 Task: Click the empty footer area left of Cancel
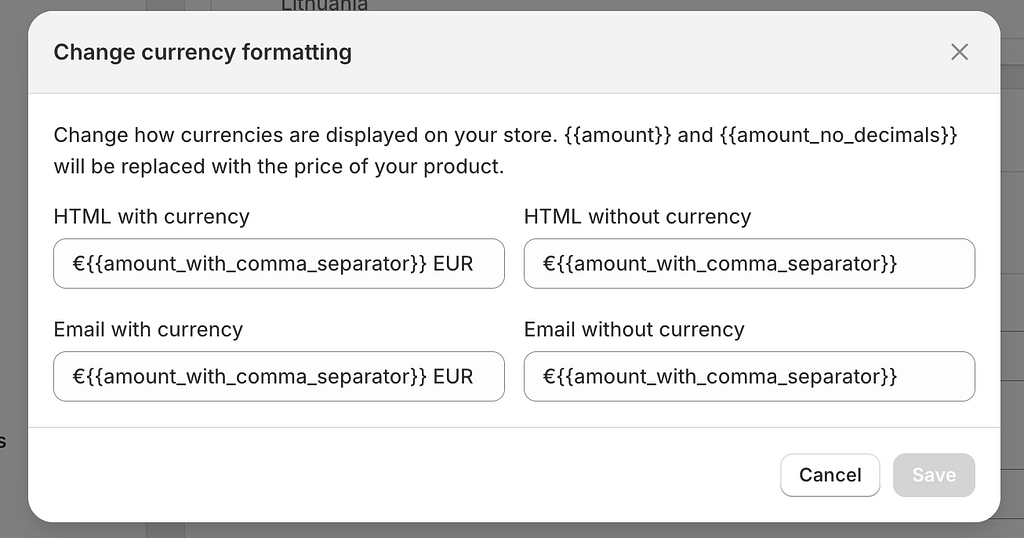coord(400,475)
